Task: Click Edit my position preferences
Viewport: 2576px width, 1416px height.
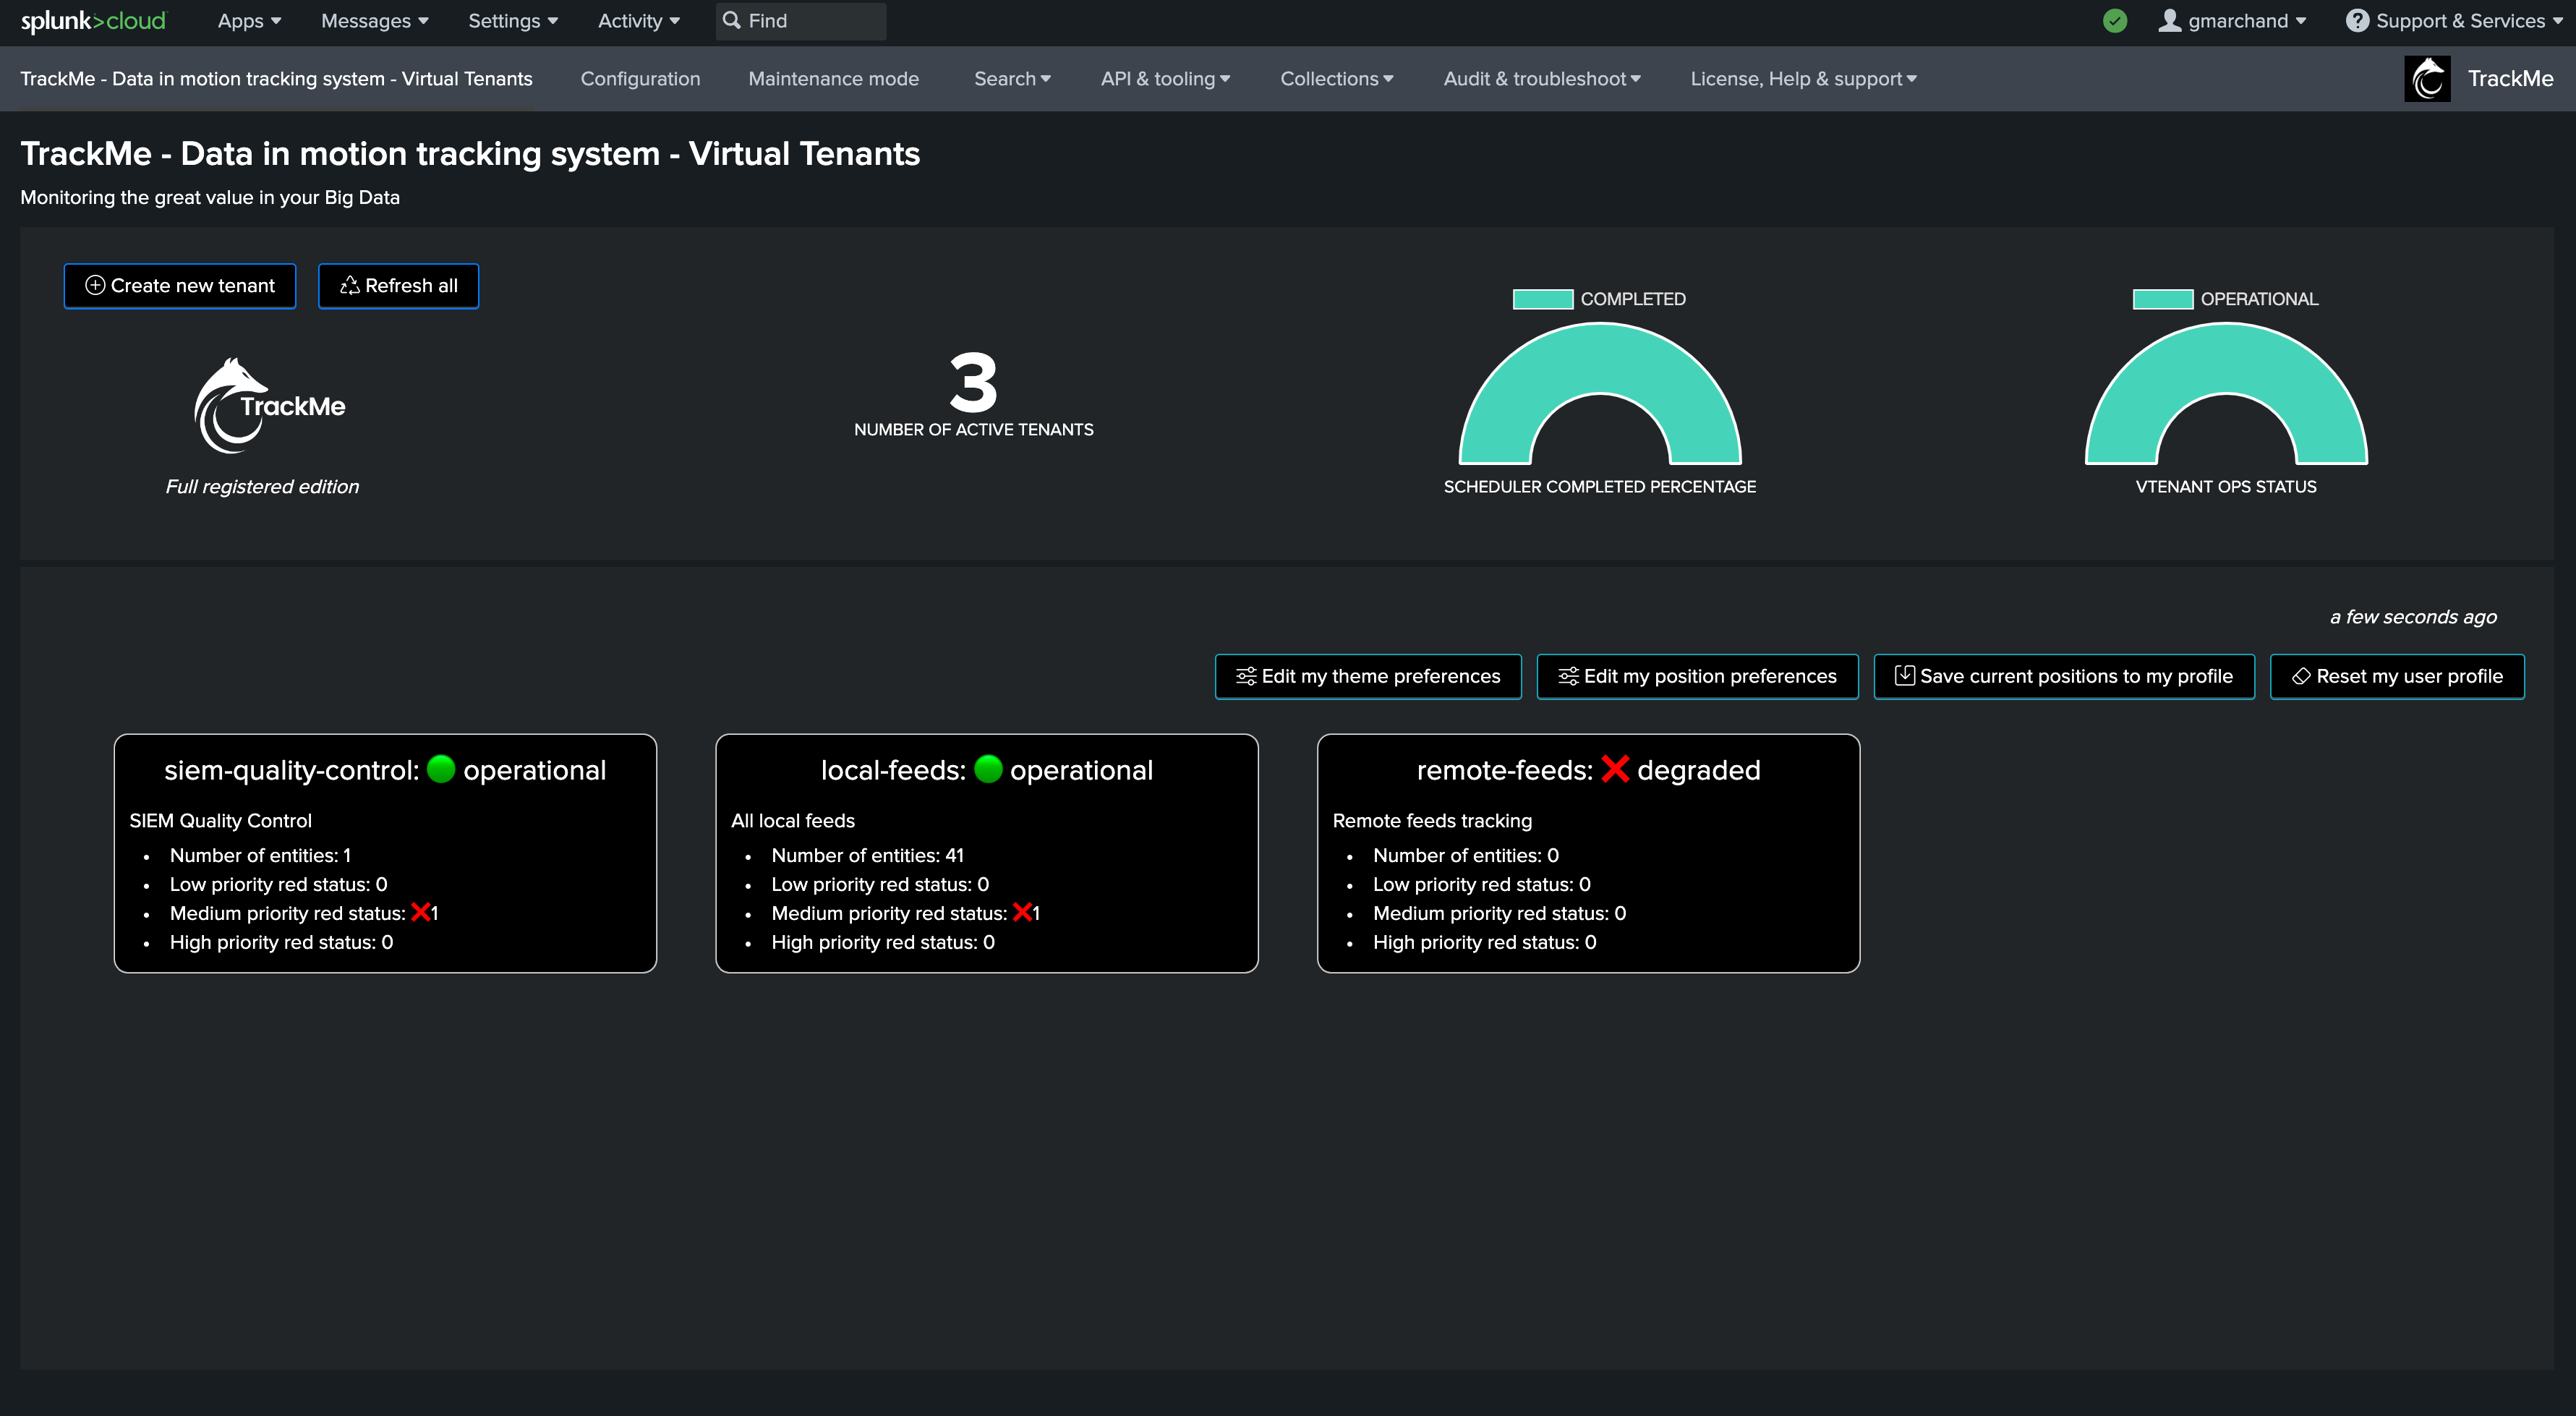Action: coord(1697,677)
